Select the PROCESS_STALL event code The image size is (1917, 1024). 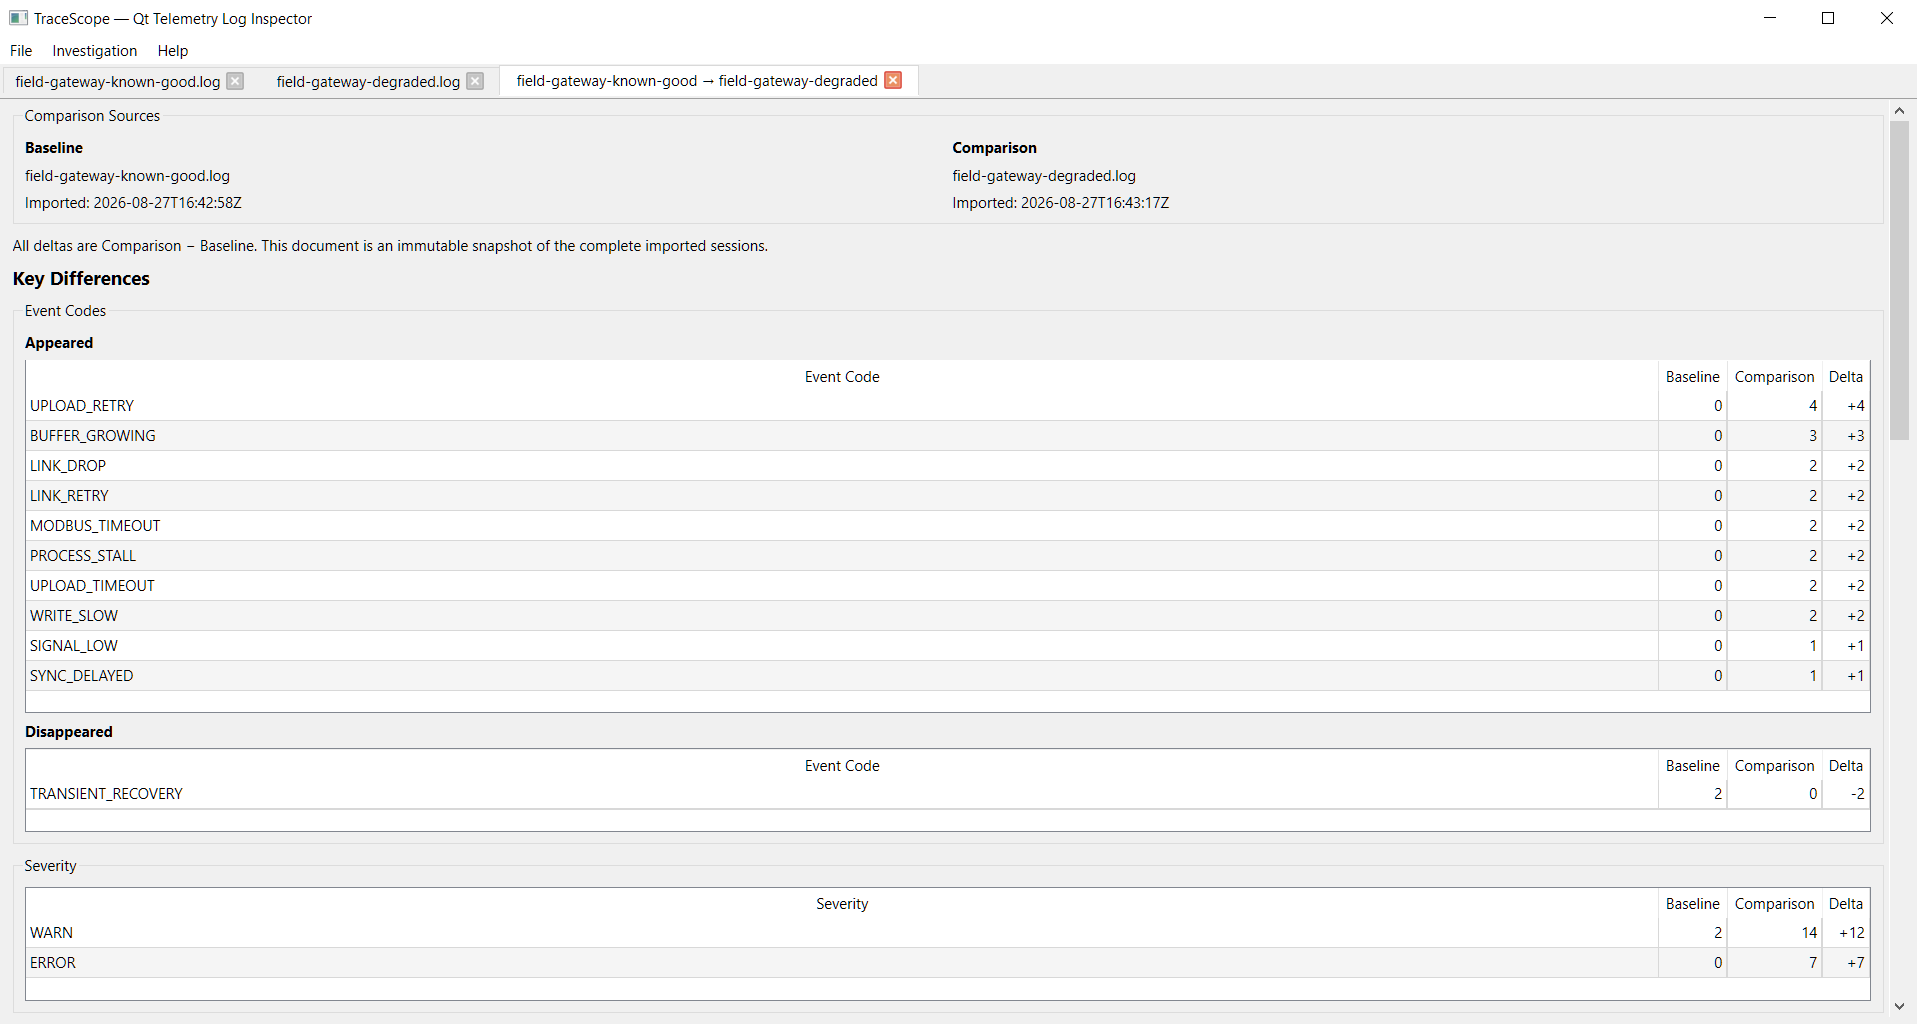83,556
